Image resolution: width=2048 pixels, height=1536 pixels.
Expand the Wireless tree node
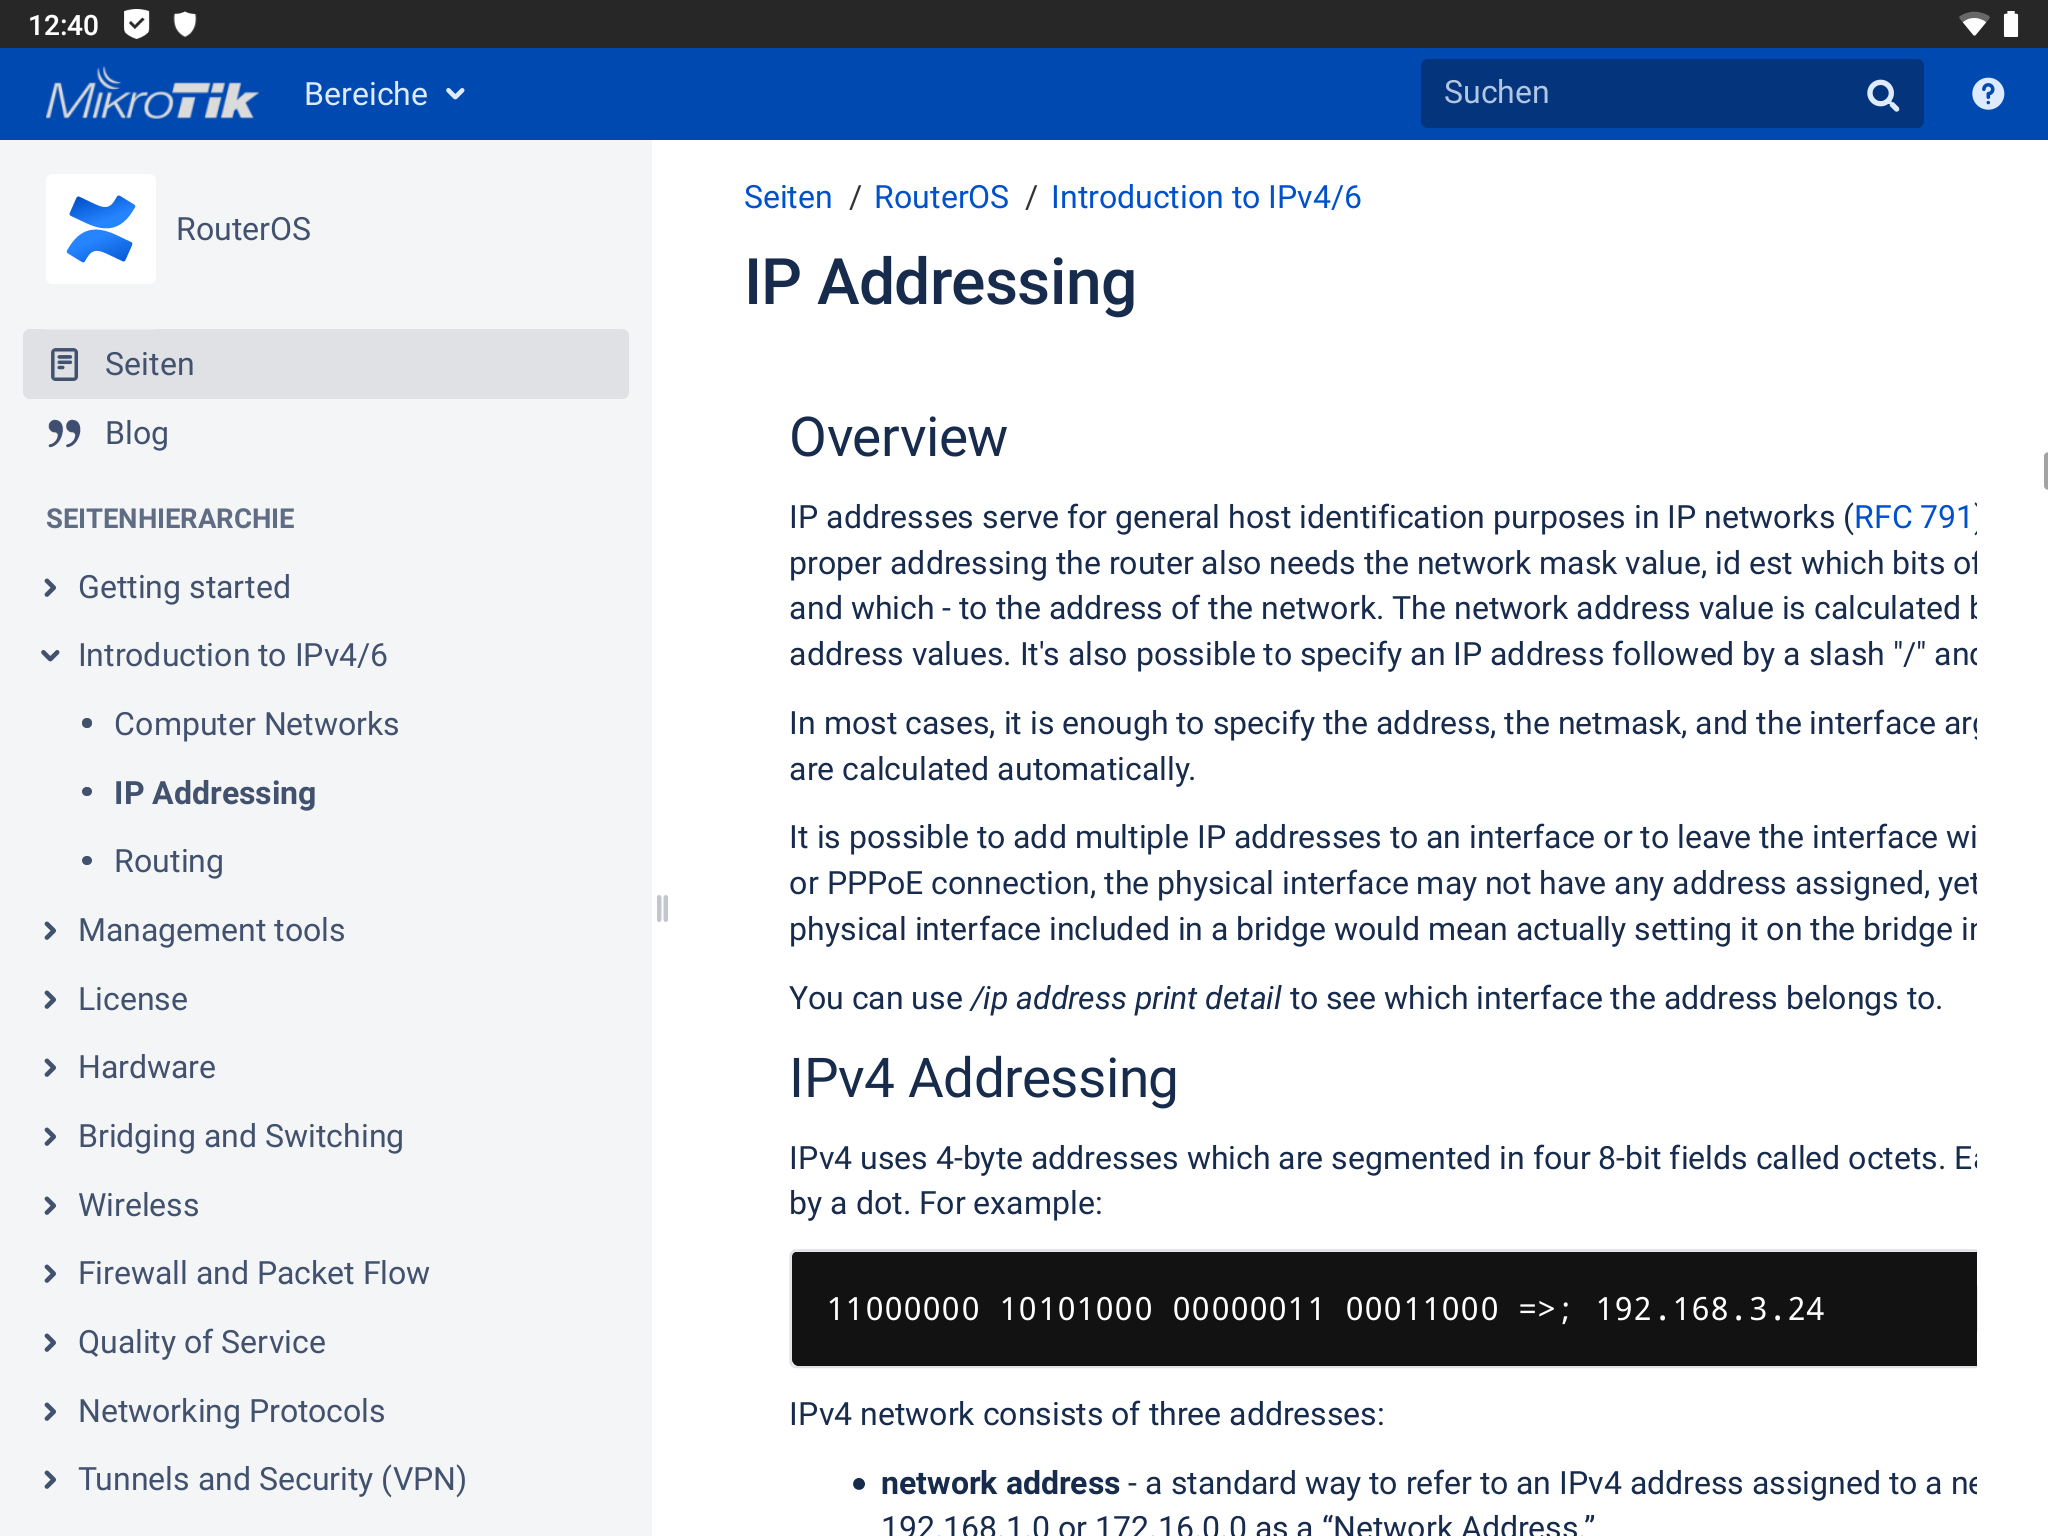tap(51, 1205)
